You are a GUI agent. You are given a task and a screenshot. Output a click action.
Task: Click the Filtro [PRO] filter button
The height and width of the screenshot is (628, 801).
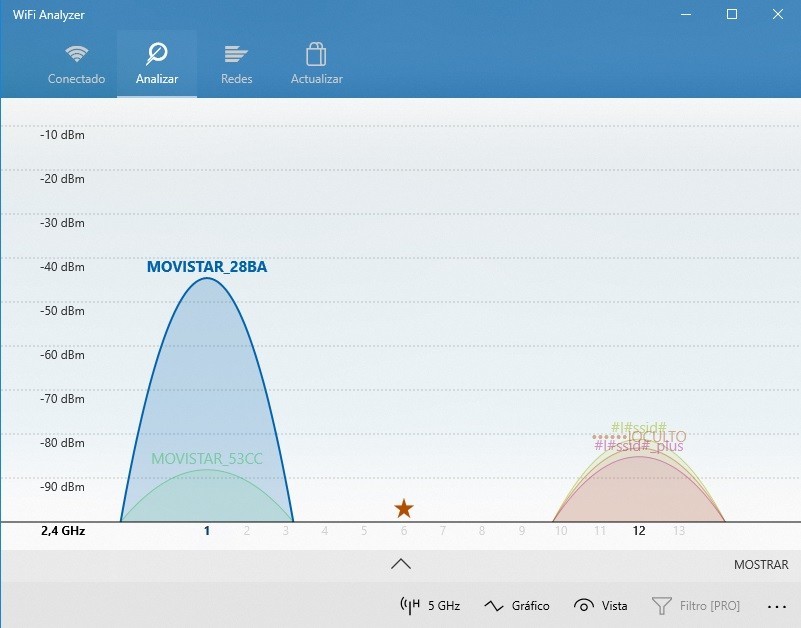pos(696,606)
